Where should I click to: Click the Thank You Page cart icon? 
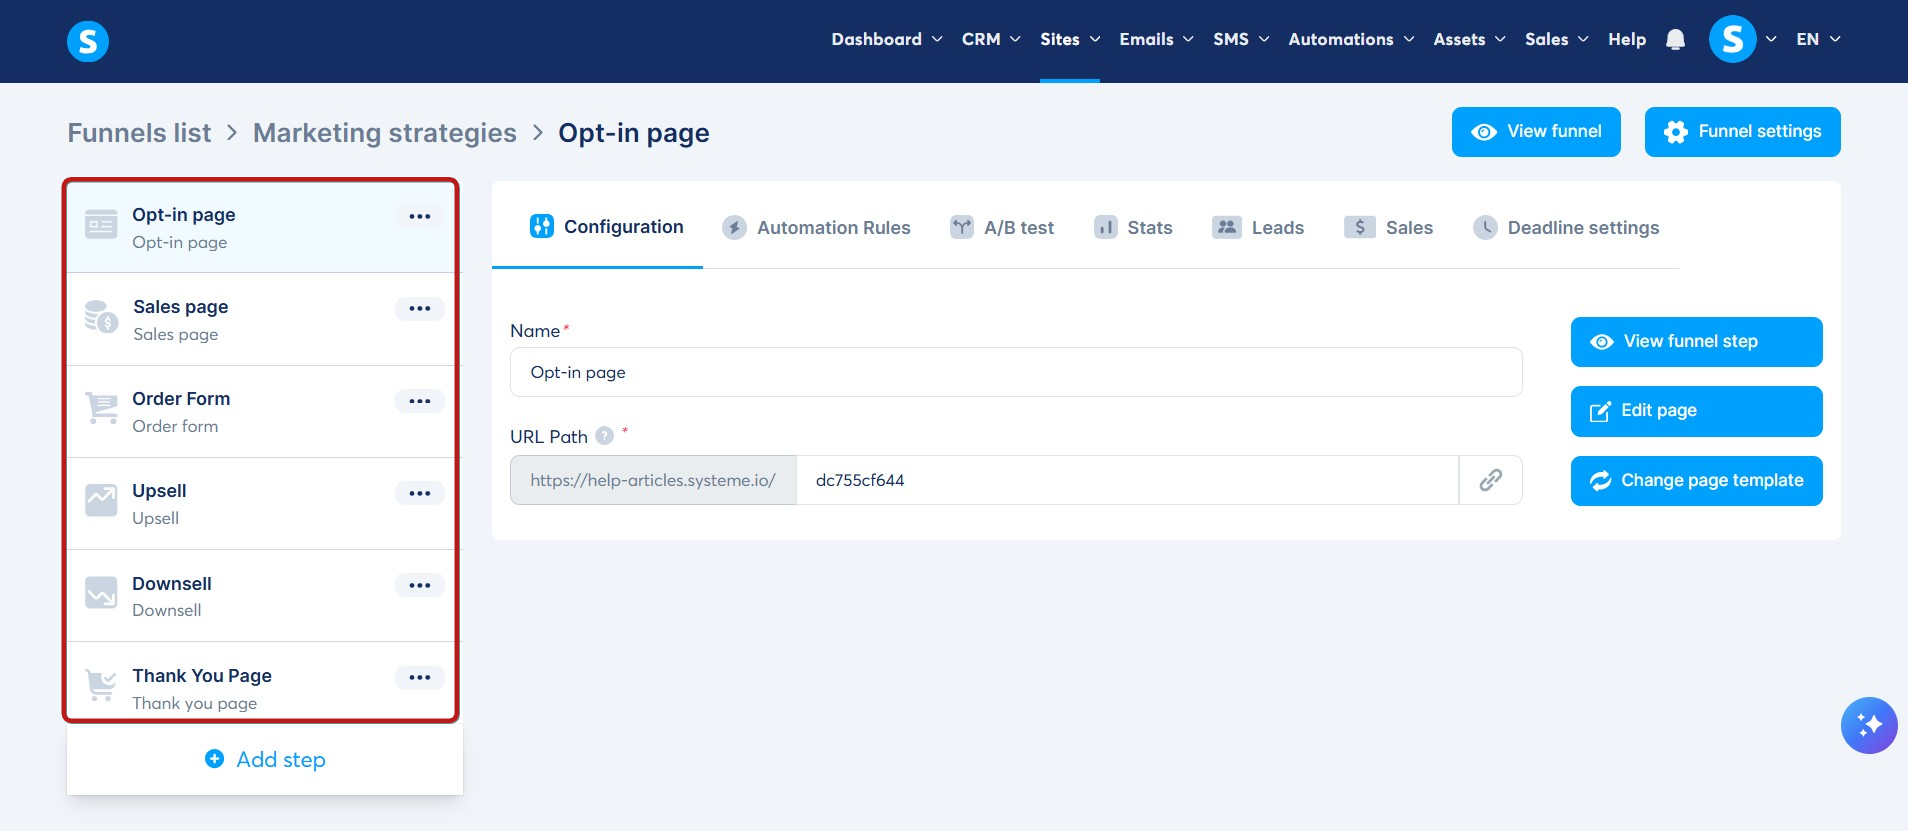tap(101, 684)
